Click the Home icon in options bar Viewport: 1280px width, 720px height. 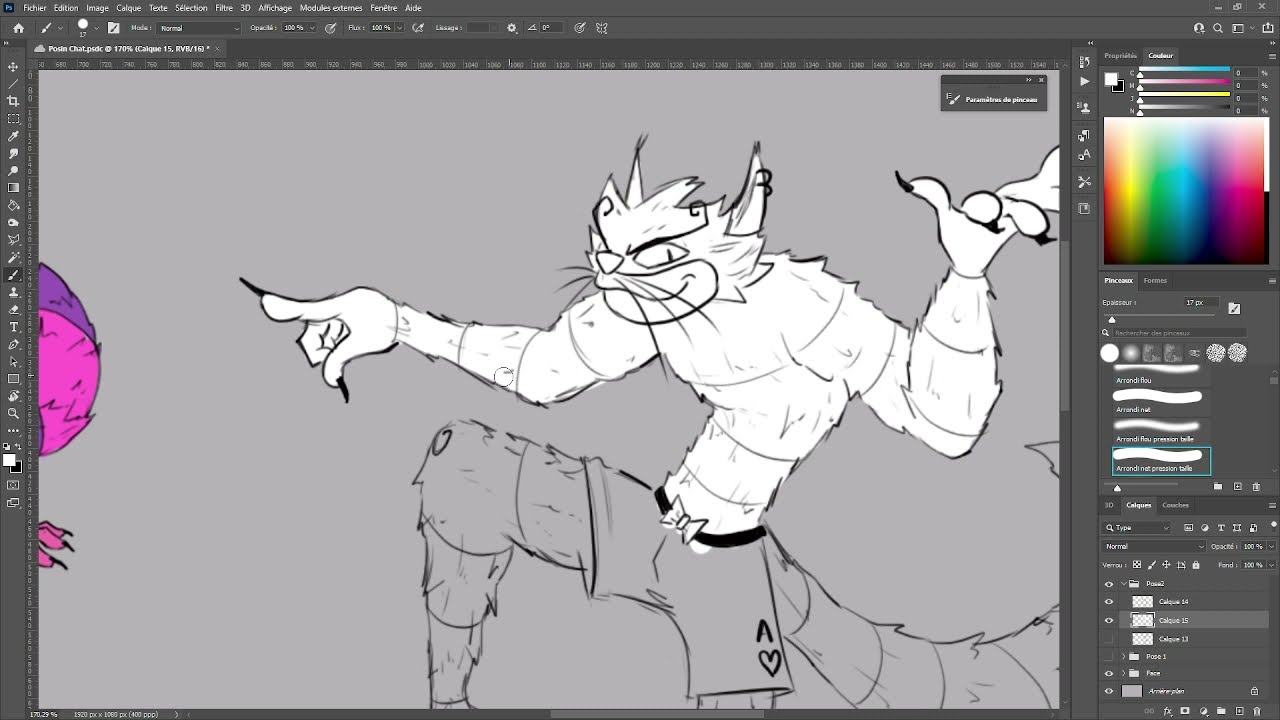tap(18, 28)
